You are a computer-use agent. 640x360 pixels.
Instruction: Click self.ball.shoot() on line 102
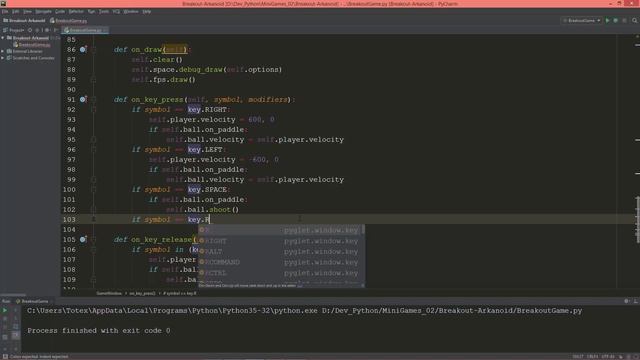click(202, 209)
